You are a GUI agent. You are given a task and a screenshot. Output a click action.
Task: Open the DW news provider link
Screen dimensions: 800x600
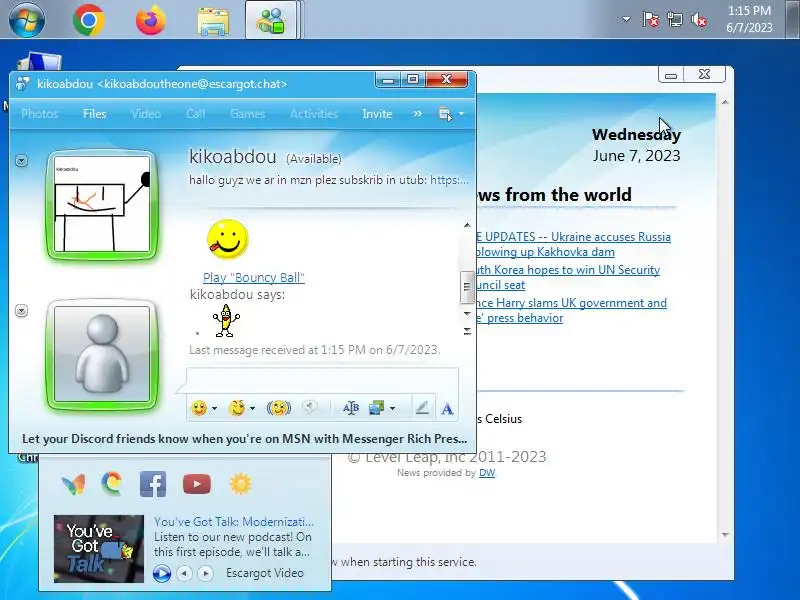487,472
